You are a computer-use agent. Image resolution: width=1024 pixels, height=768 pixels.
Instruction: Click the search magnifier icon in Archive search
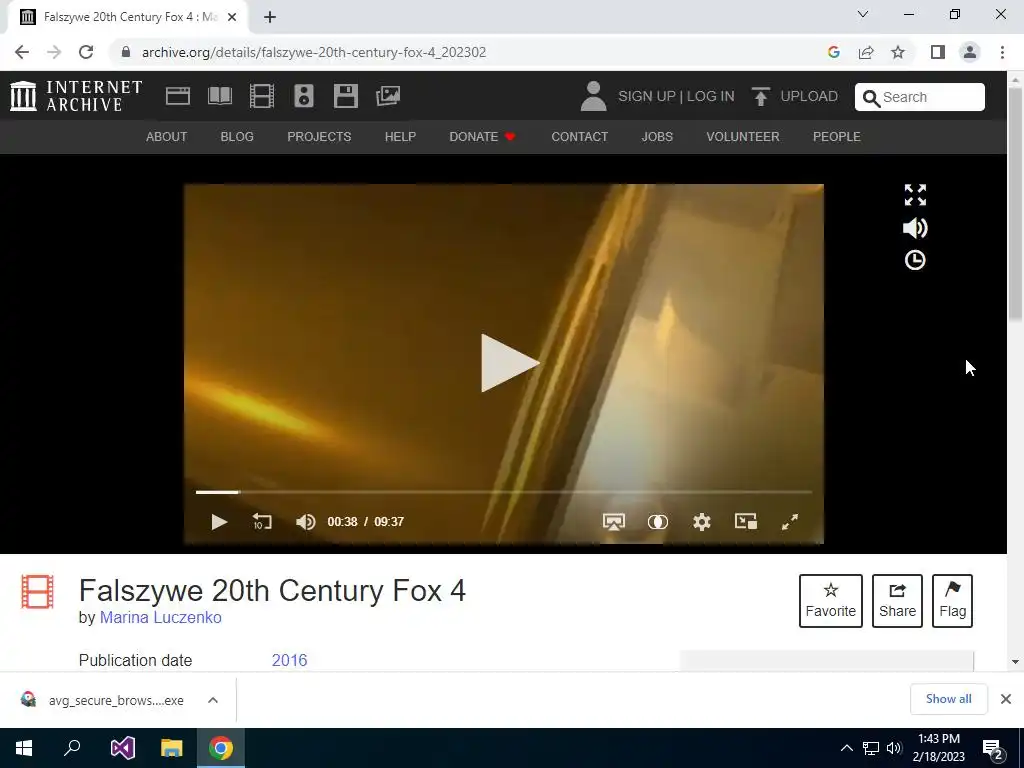tap(871, 98)
